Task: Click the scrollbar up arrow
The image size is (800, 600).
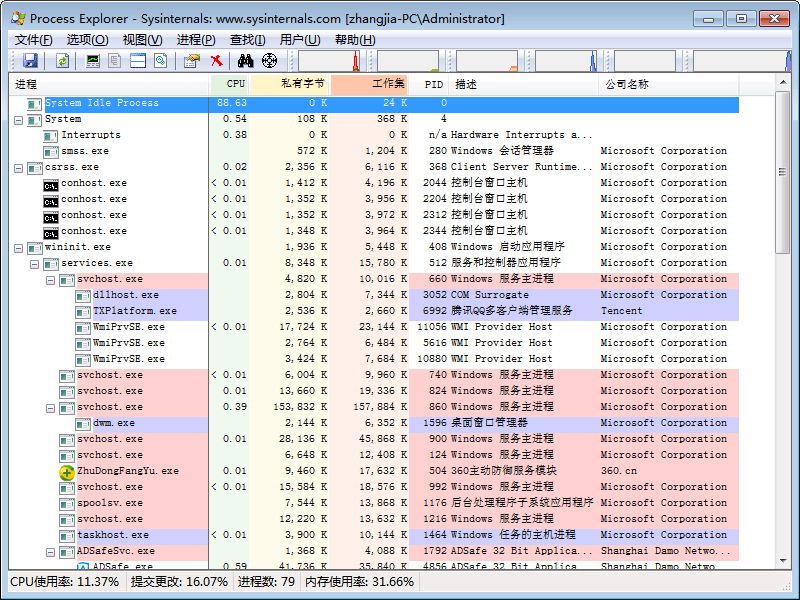Action: click(x=783, y=82)
